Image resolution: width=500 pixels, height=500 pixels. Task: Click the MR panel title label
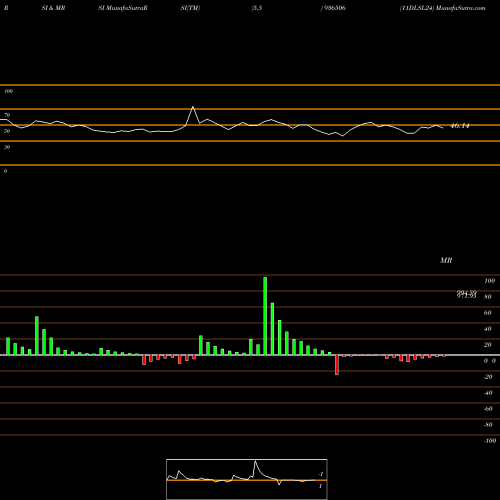[446, 260]
